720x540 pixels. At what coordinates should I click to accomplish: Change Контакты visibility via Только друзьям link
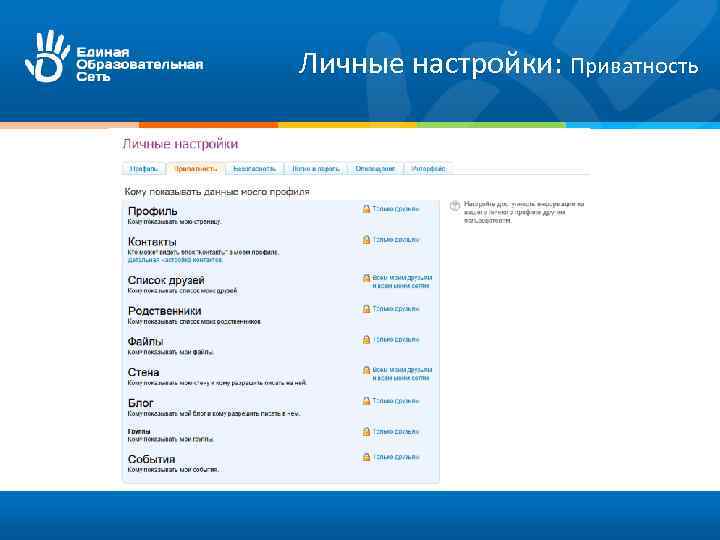[x=395, y=240]
